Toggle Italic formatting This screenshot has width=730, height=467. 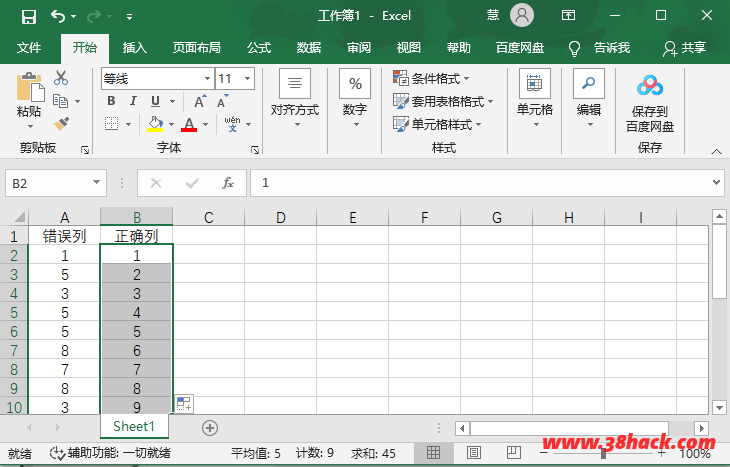coord(133,101)
